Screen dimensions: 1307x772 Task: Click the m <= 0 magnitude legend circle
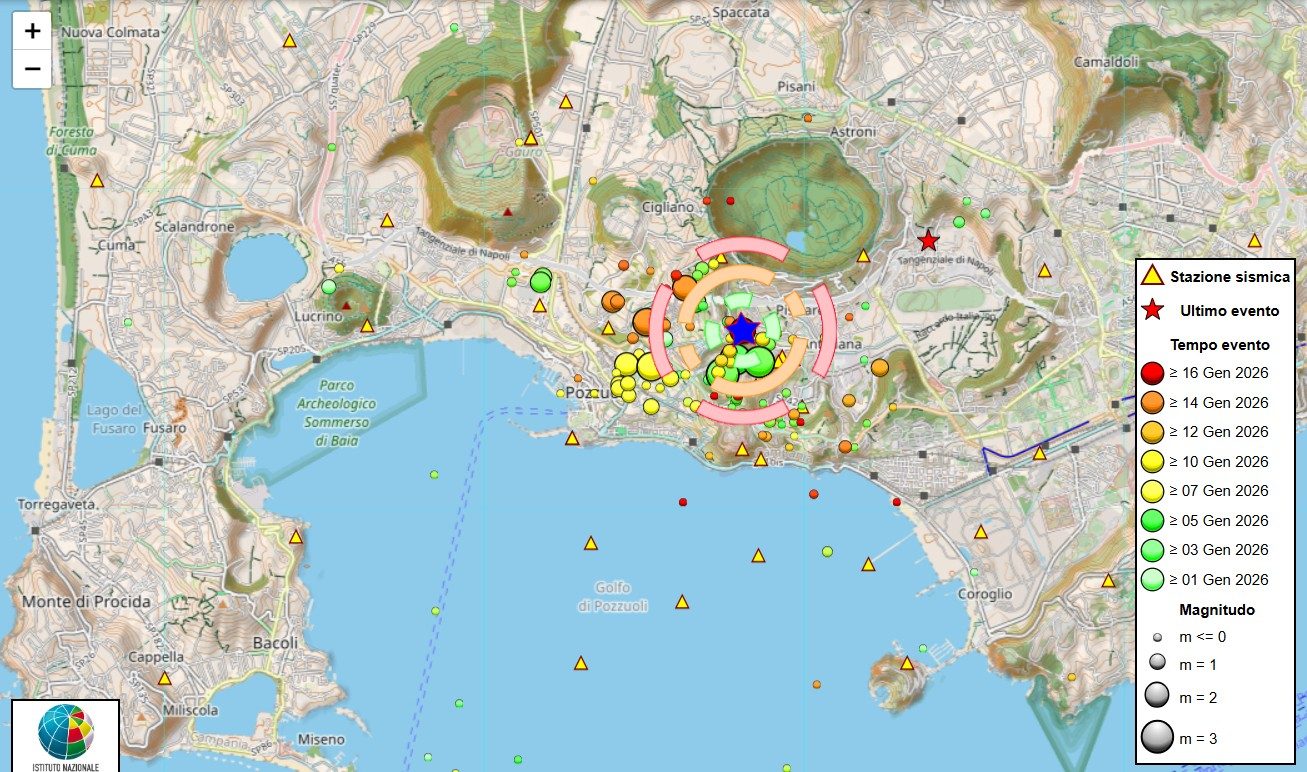(x=1157, y=636)
